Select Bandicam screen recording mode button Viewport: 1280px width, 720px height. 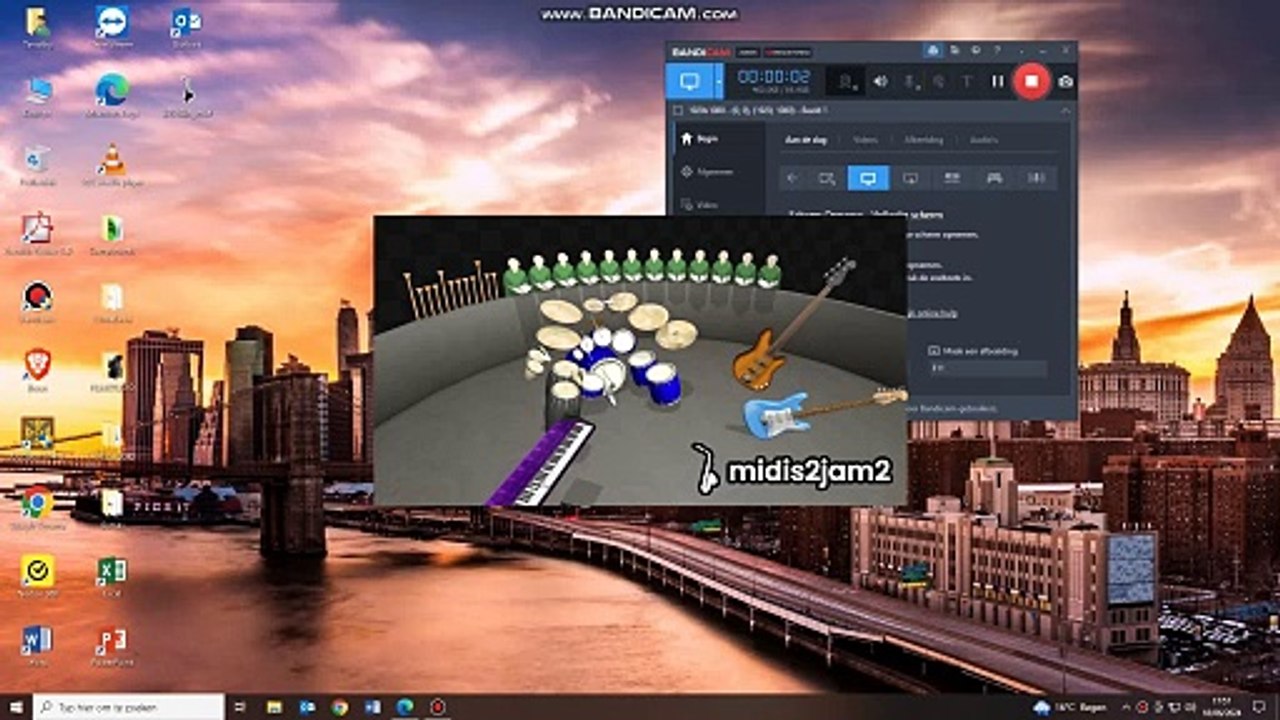[689, 81]
